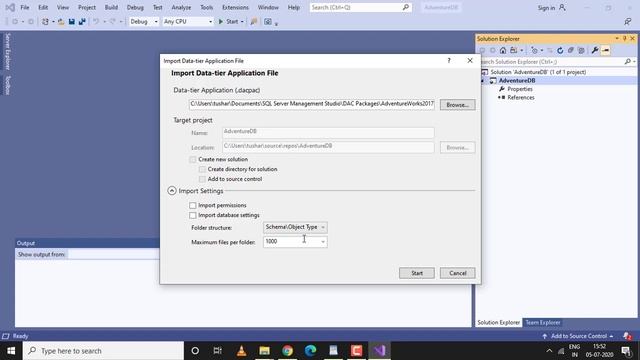Viewport: 640px width, 360px height.
Task: Switch to the Solution Explorer tab
Action: [x=499, y=322]
